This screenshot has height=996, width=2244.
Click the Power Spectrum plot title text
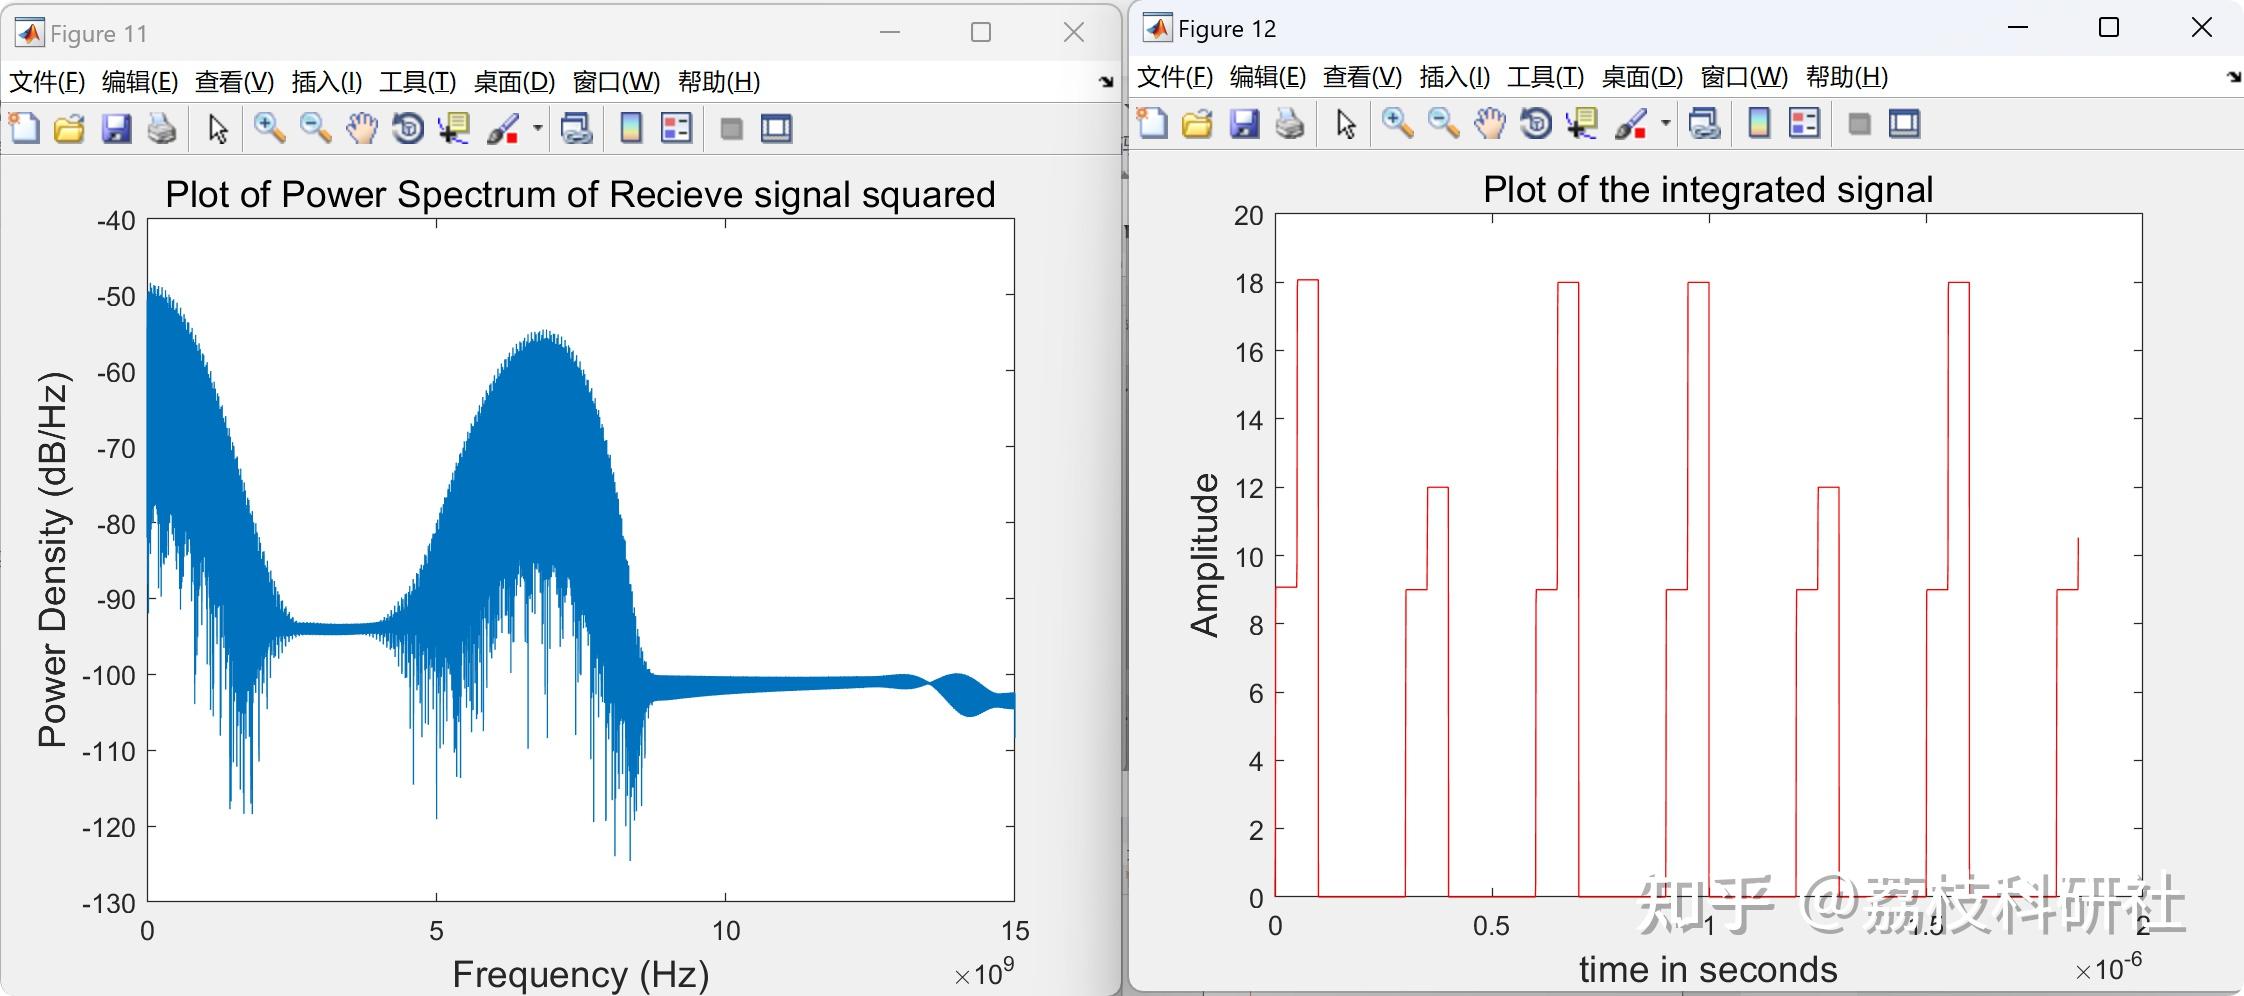click(x=580, y=194)
